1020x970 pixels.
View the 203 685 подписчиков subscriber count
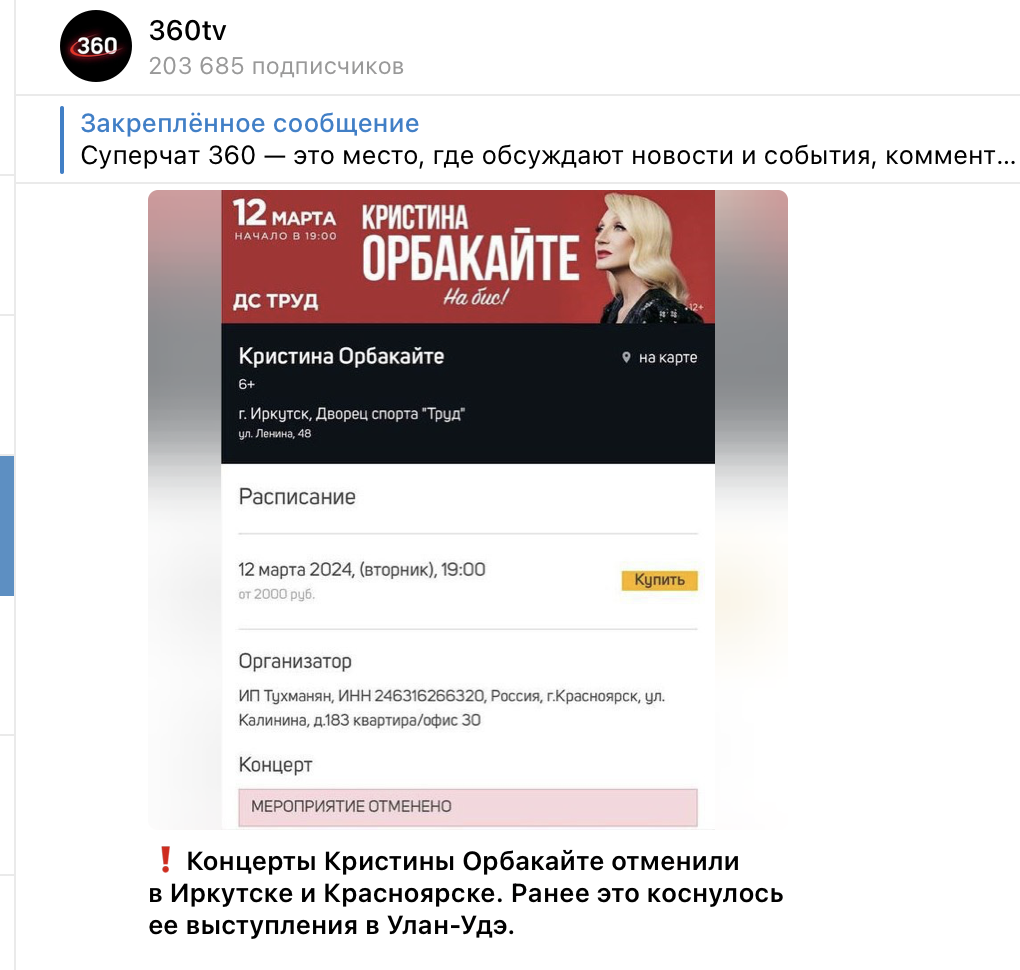point(276,66)
